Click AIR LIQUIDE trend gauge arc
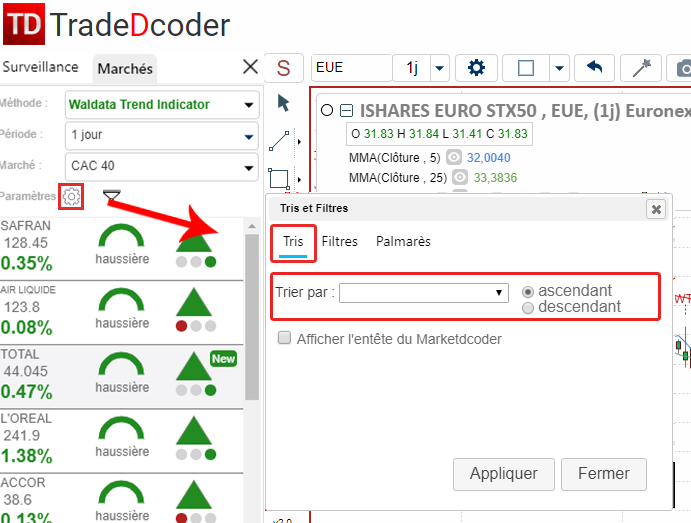The image size is (691, 523). point(122,299)
